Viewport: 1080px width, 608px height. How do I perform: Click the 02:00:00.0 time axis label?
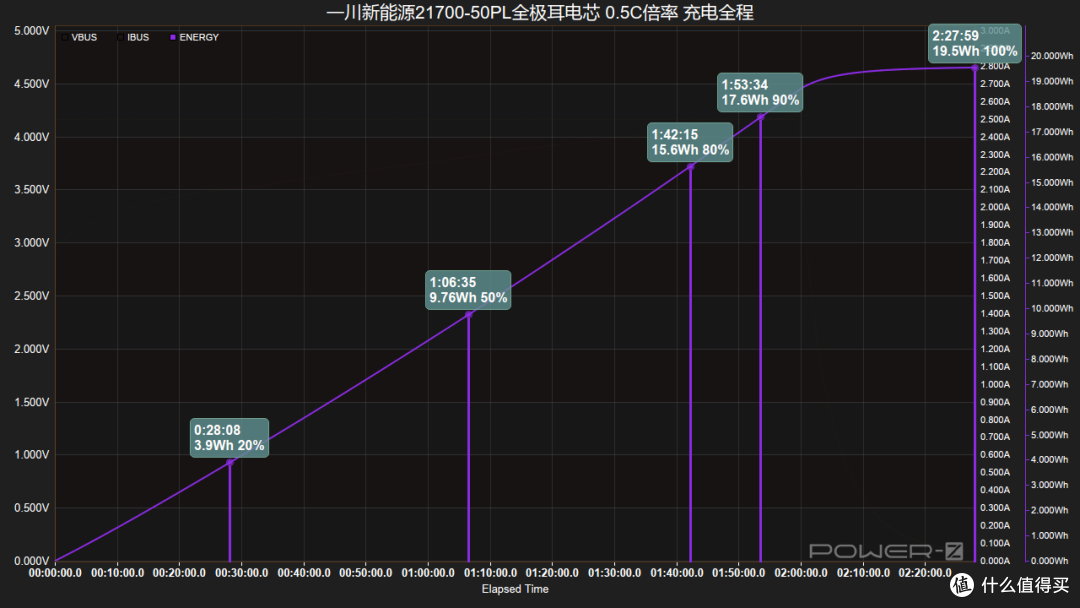click(x=801, y=573)
